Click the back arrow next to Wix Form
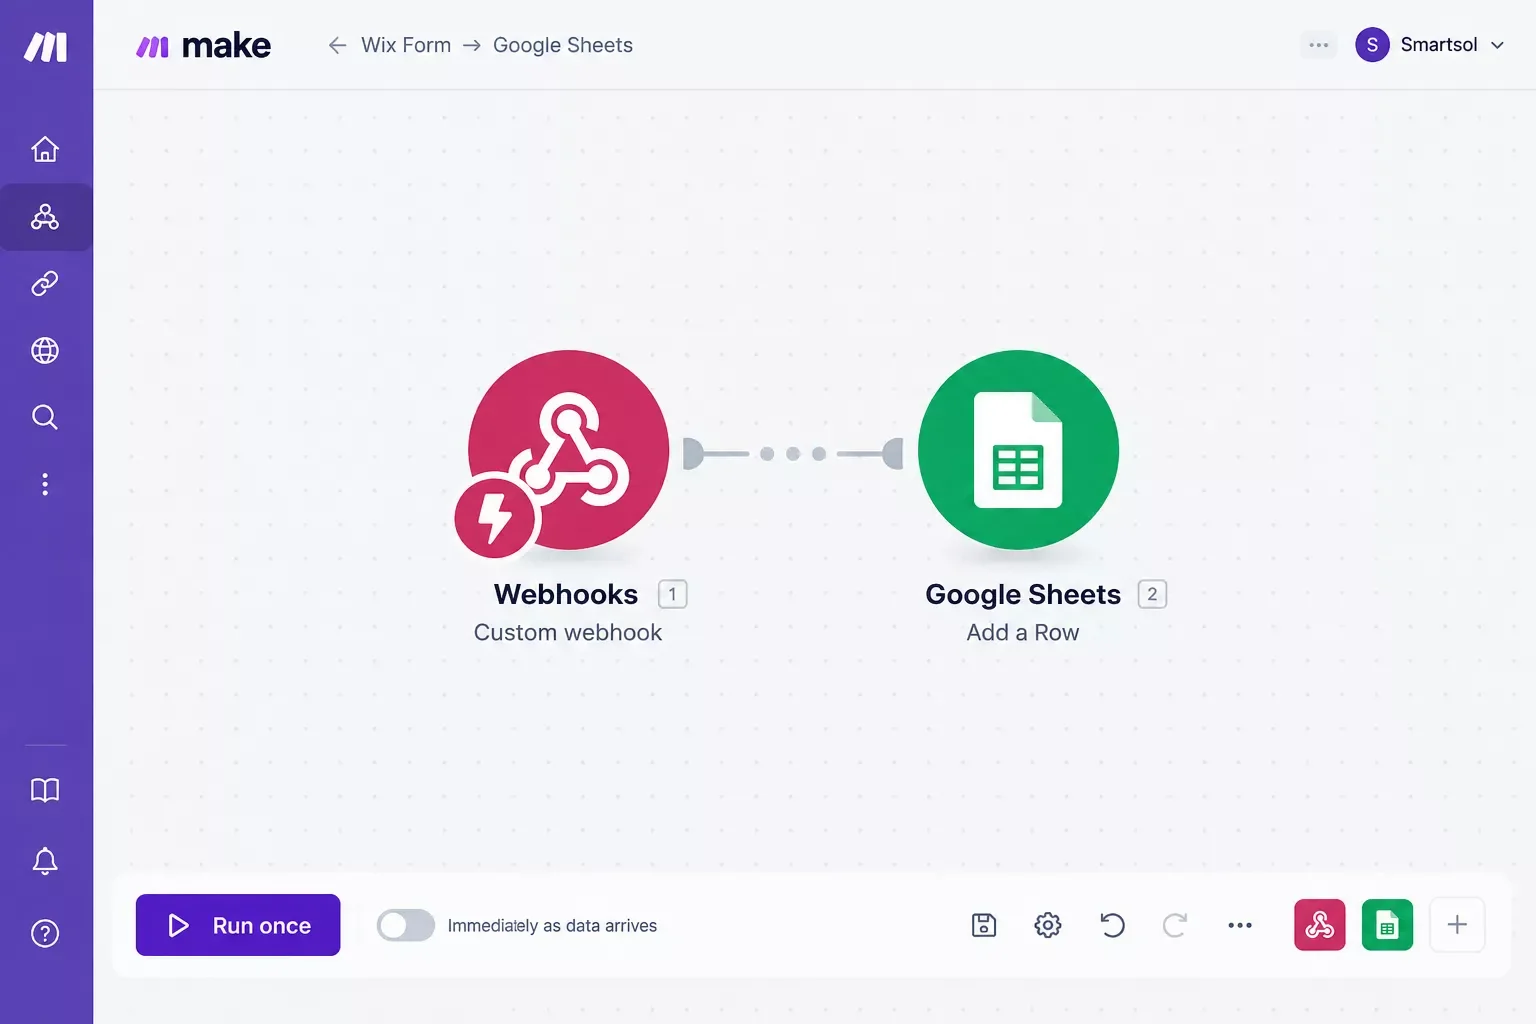The width and height of the screenshot is (1536, 1024). tap(338, 45)
